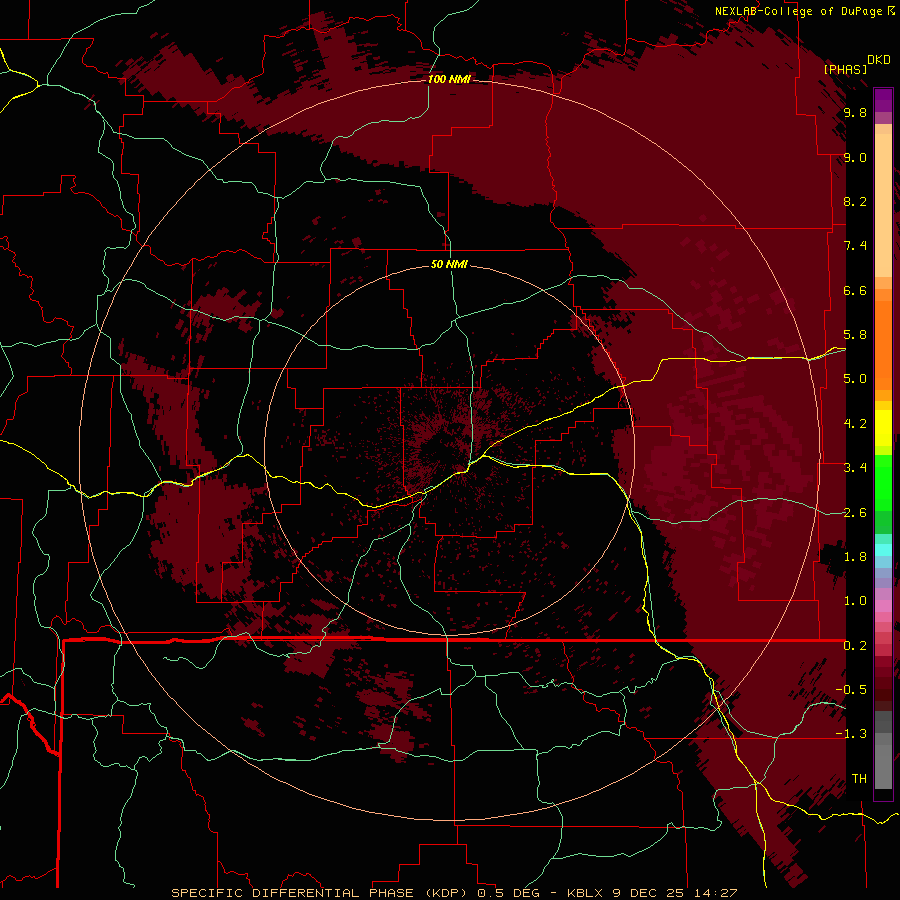The width and height of the screenshot is (900, 900).
Task: Click the -1.3 scale value
Action: pyautogui.click(x=851, y=734)
